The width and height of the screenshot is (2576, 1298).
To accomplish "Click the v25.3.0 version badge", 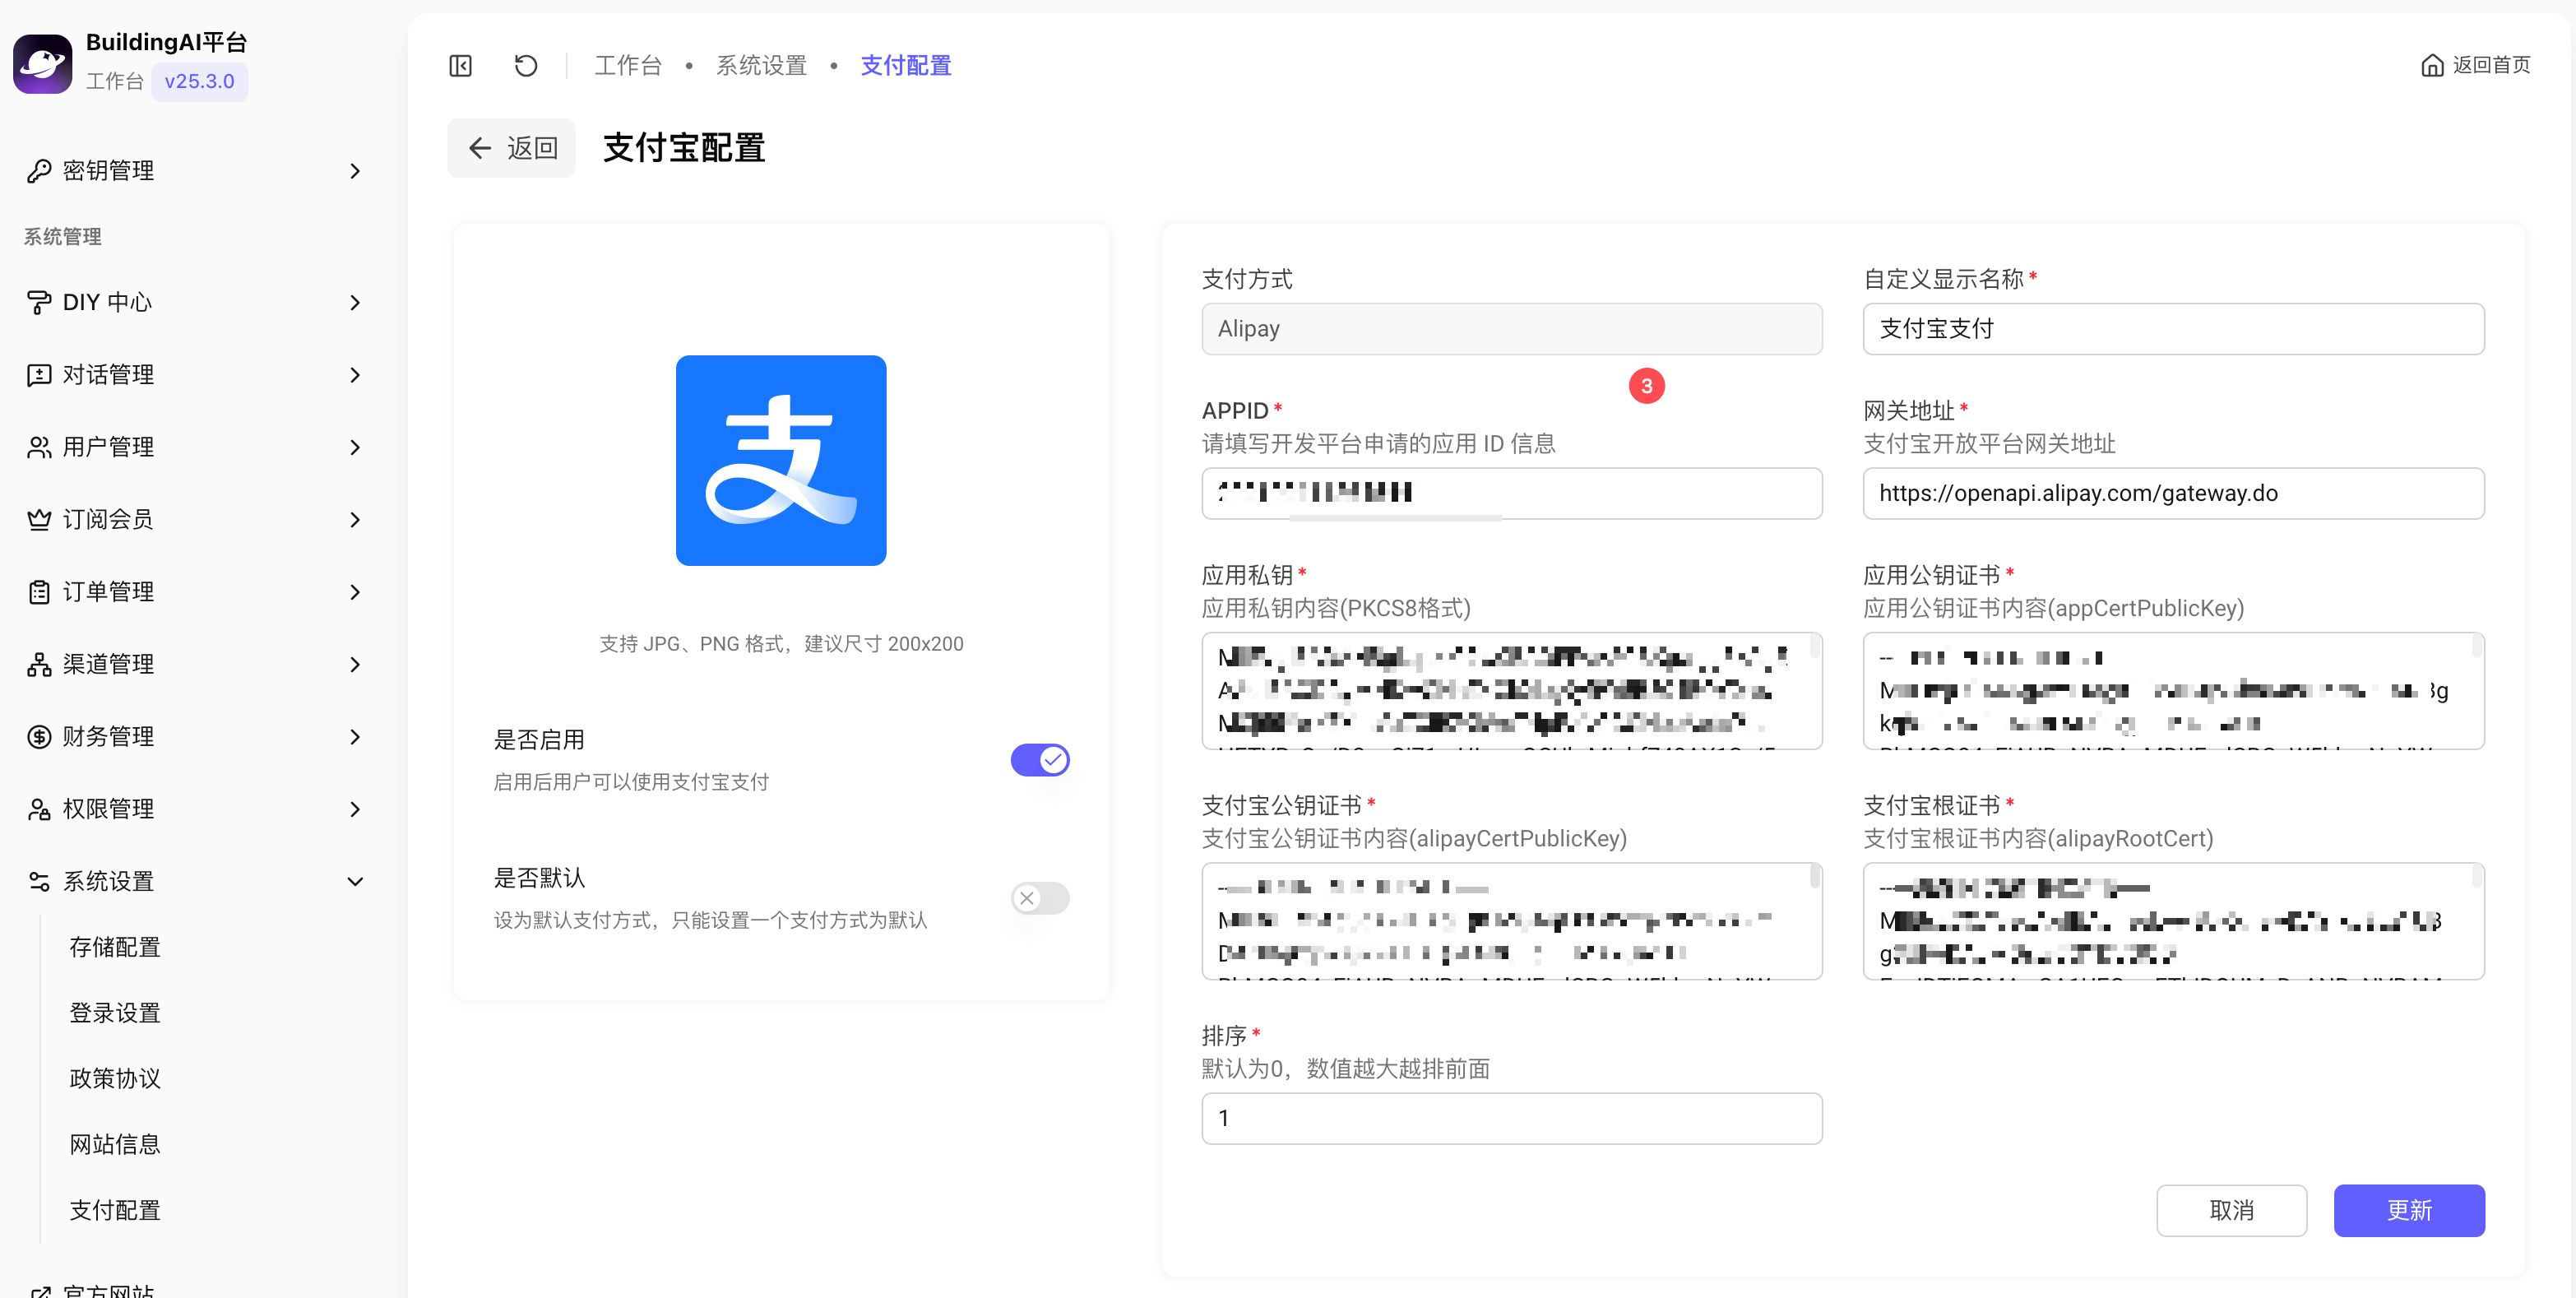I will coord(199,81).
